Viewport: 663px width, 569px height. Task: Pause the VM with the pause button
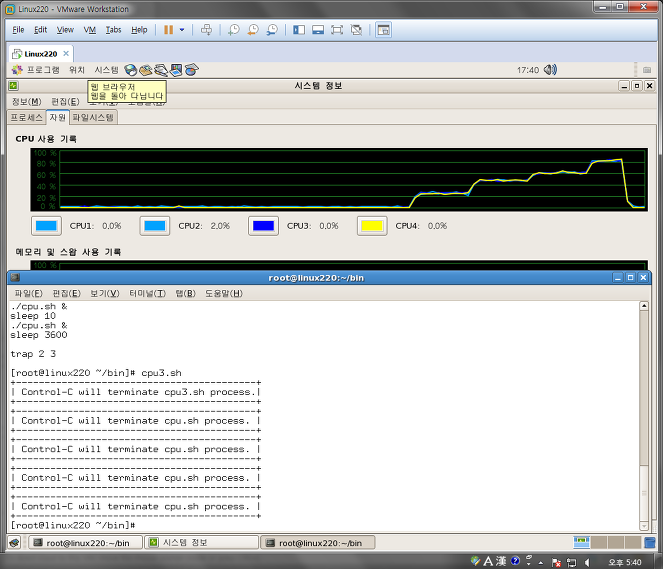[168, 30]
